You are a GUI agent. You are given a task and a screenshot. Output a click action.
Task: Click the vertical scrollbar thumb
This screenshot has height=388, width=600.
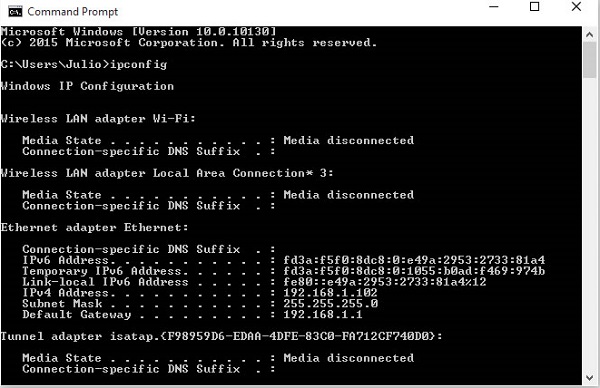pos(589,60)
